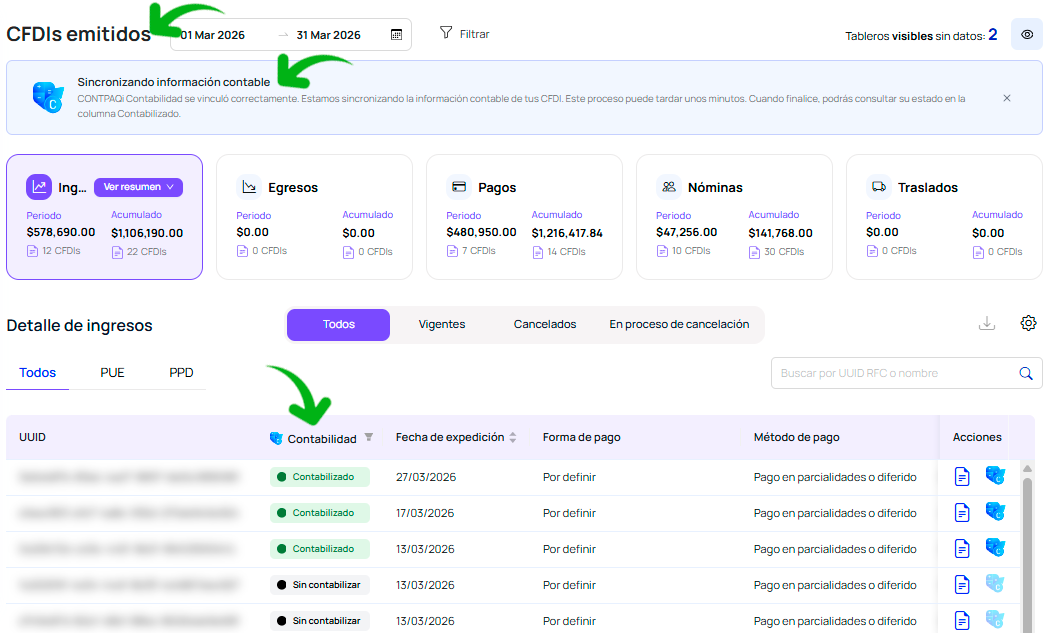
Task: Dismiss the Sincronizando información contable banner
Action: click(x=1007, y=98)
